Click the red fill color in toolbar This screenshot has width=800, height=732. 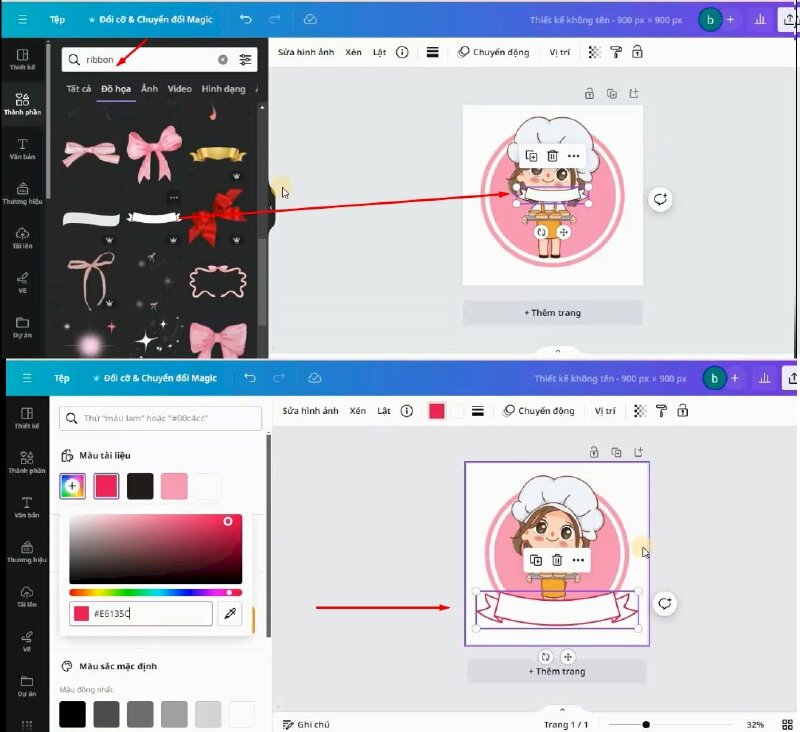tap(437, 411)
